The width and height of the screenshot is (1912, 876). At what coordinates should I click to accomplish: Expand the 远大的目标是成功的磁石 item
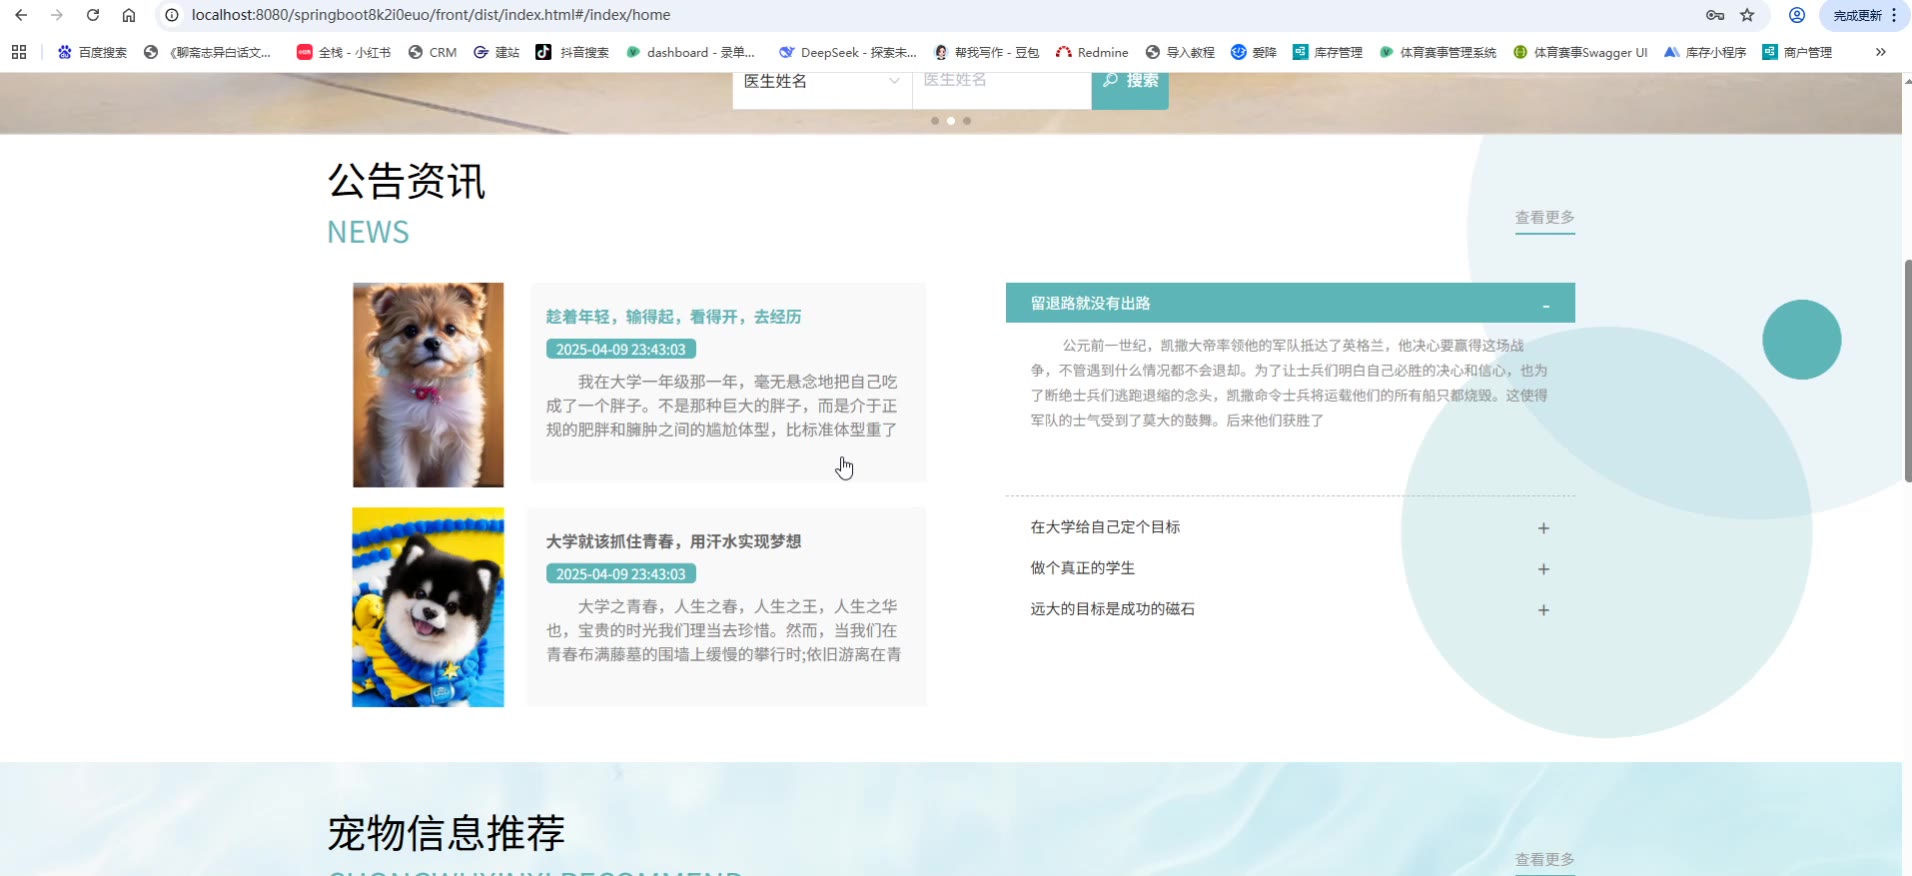[1543, 610]
